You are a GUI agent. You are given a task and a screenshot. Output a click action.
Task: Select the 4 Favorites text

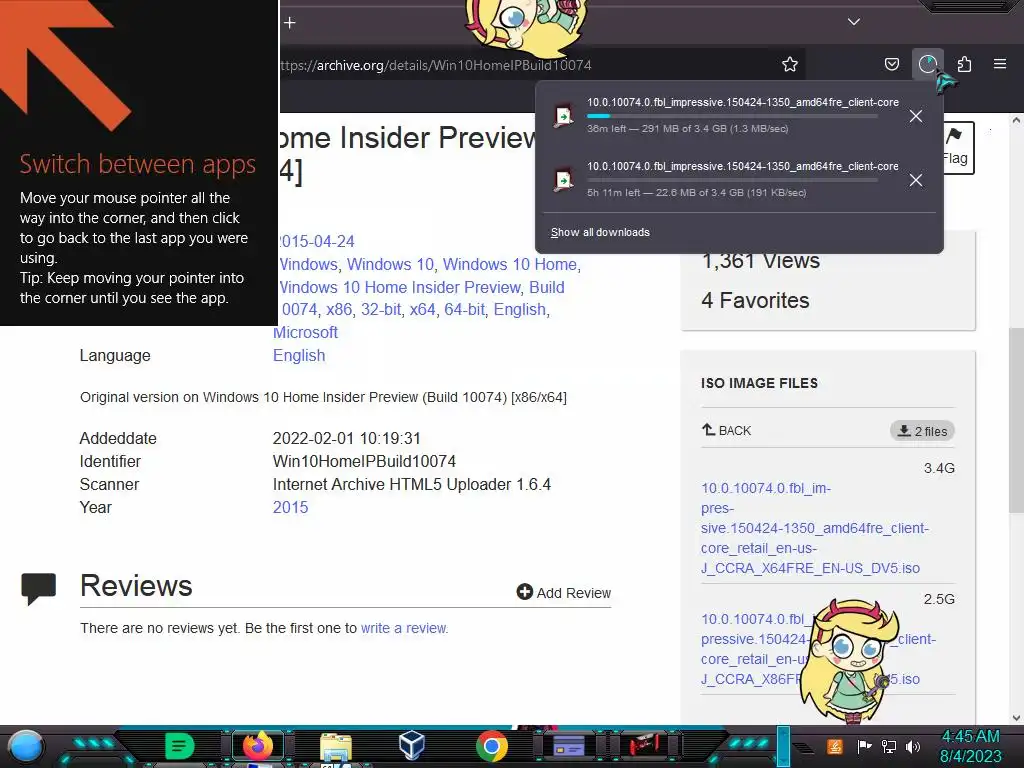coord(755,300)
